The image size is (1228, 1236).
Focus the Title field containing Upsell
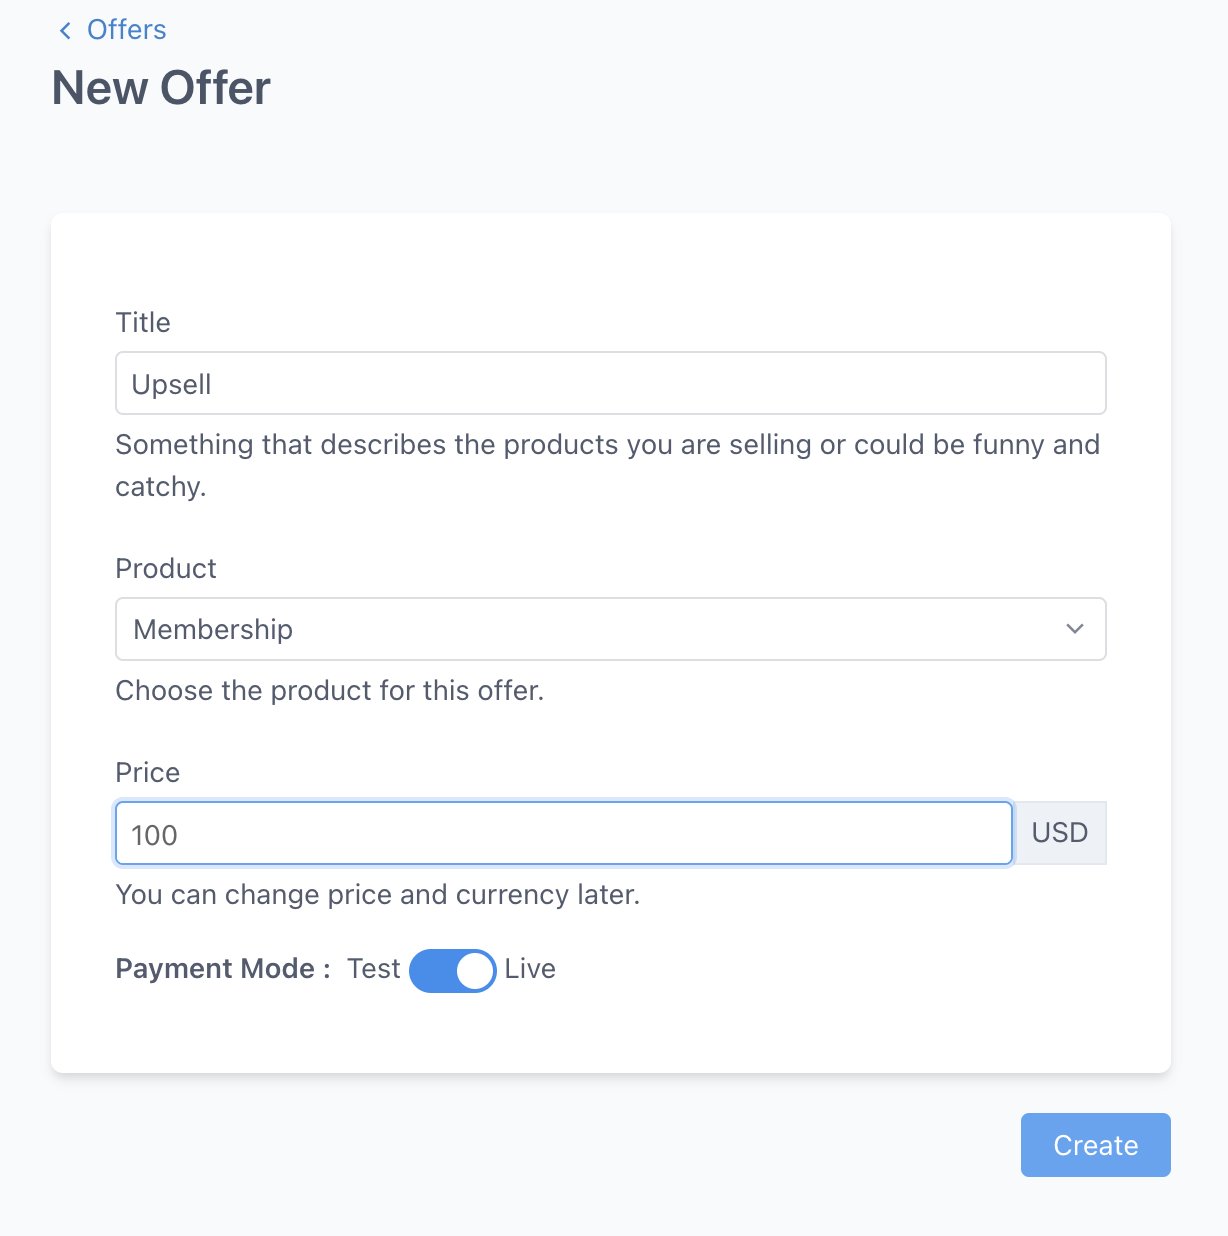pos(610,383)
